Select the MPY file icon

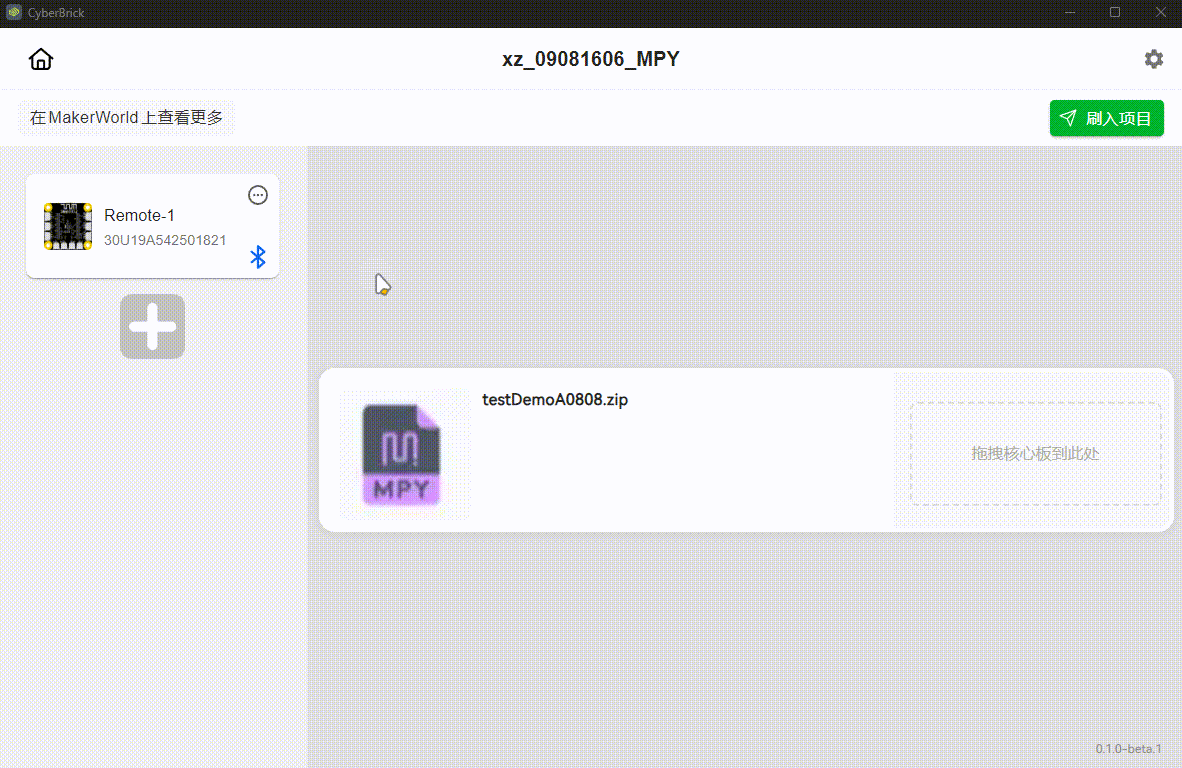[402, 454]
